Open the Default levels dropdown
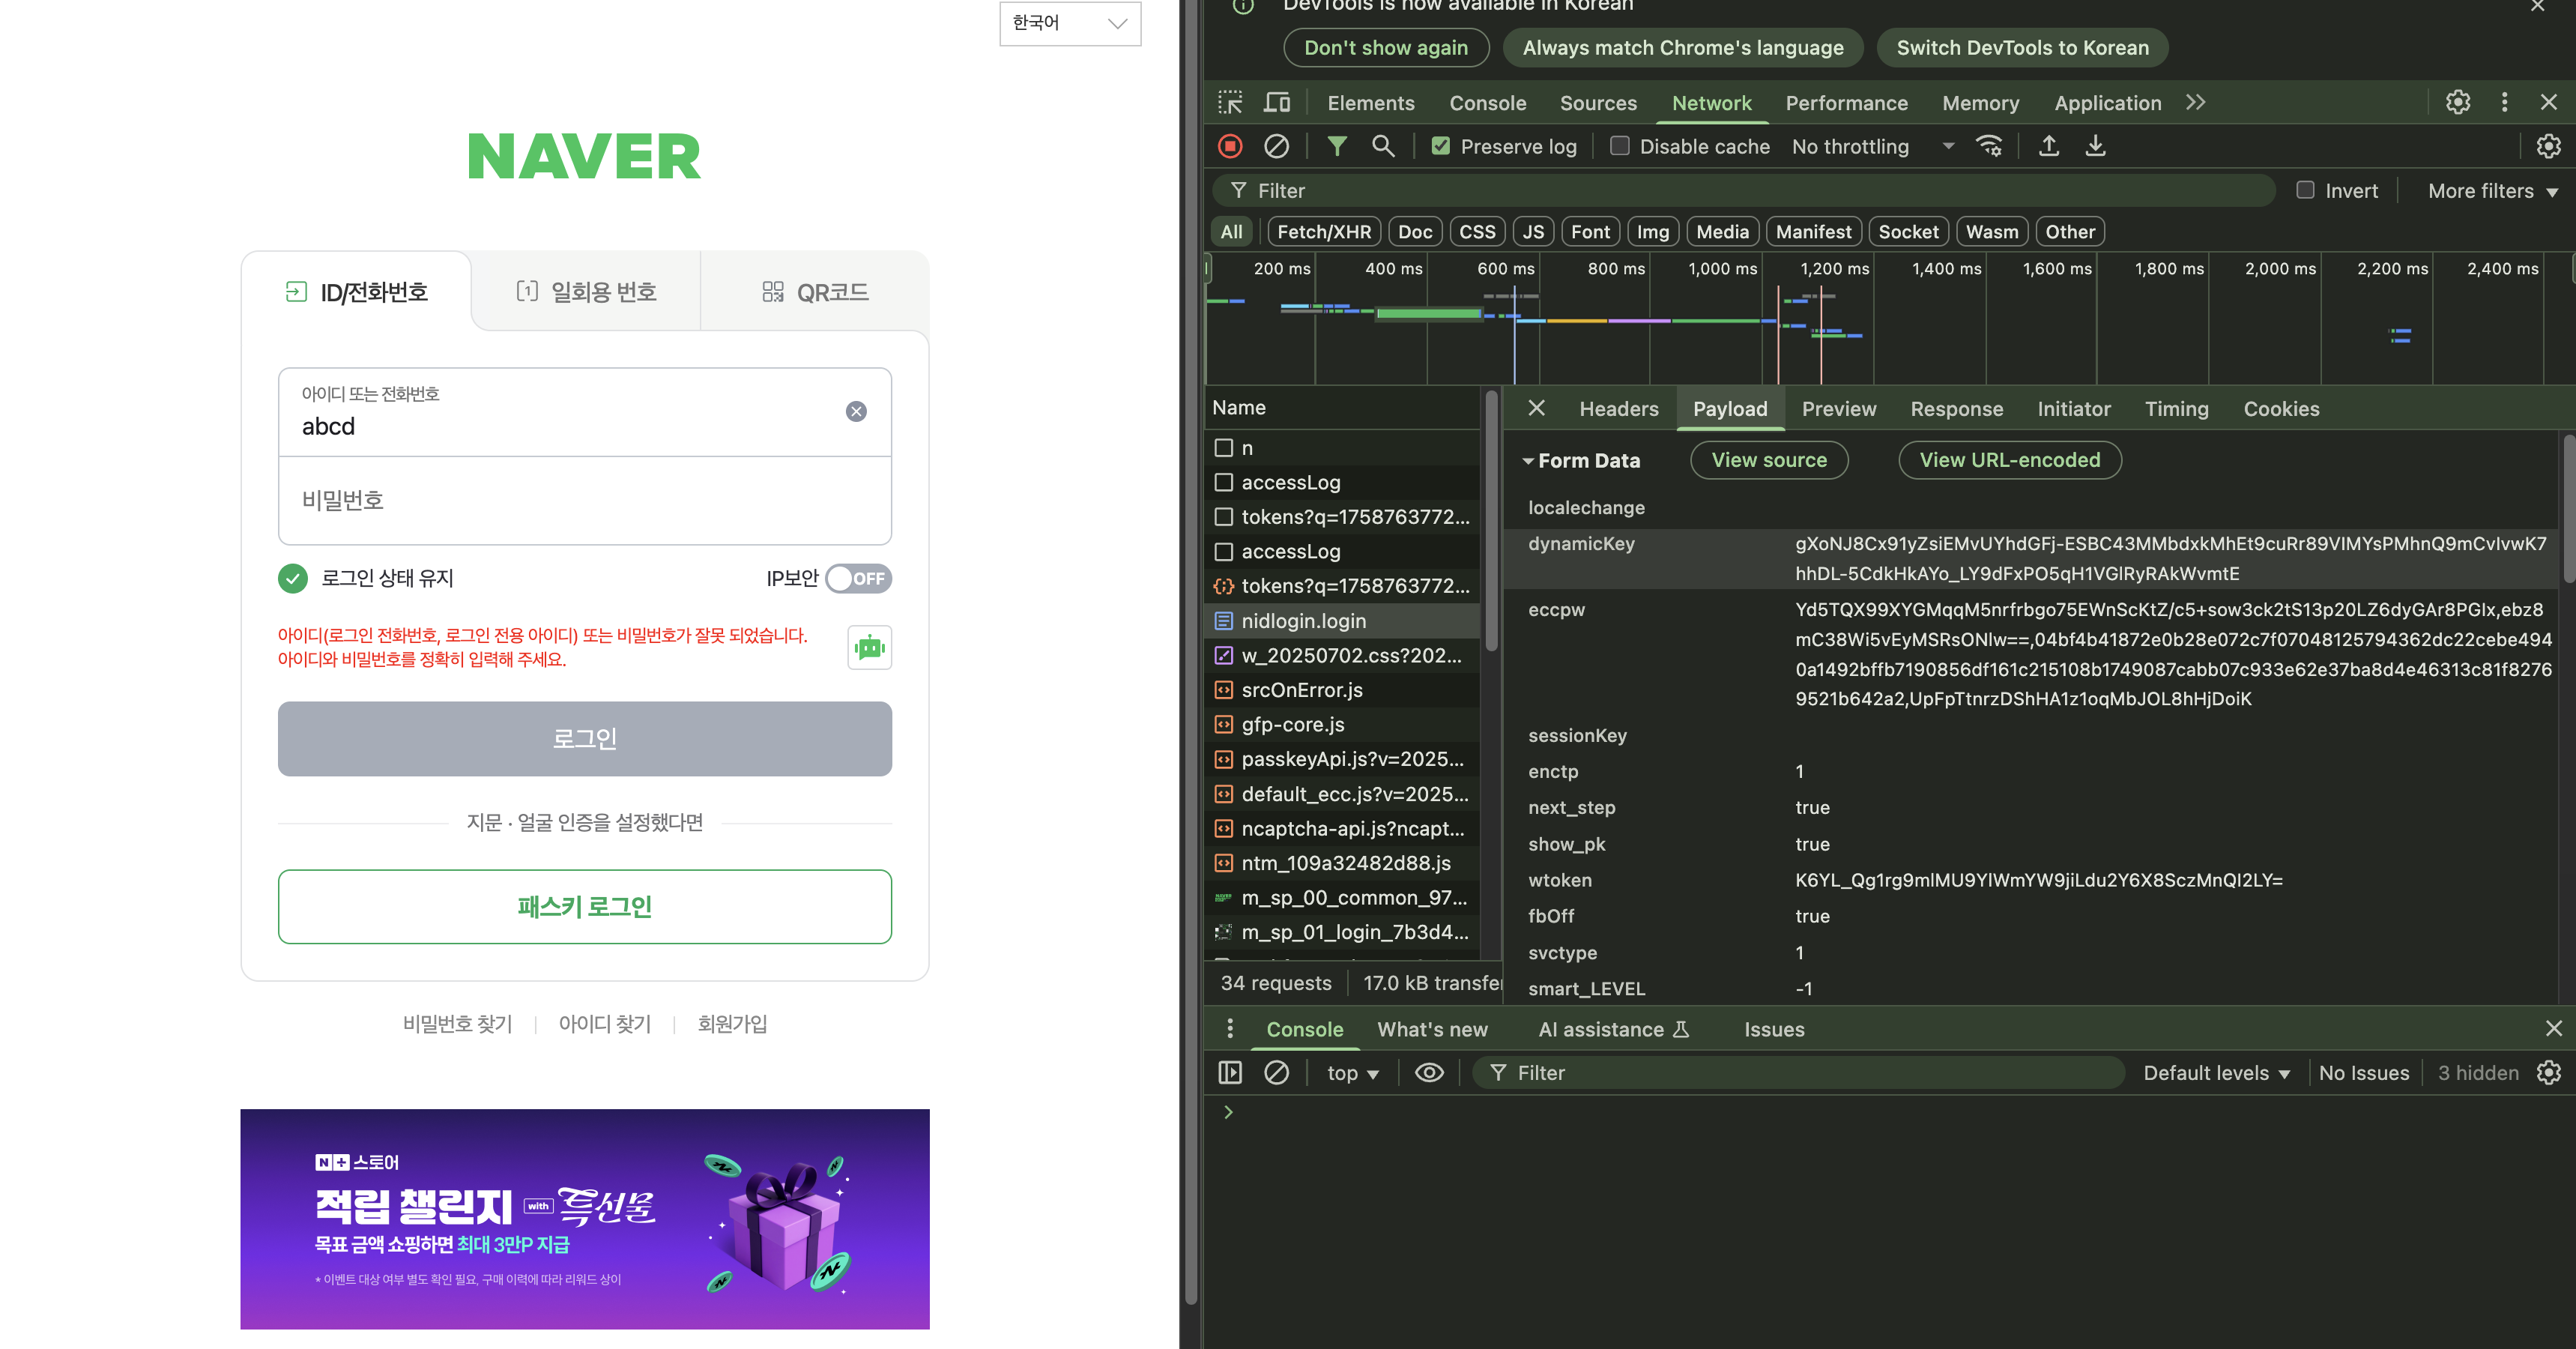 click(2216, 1073)
